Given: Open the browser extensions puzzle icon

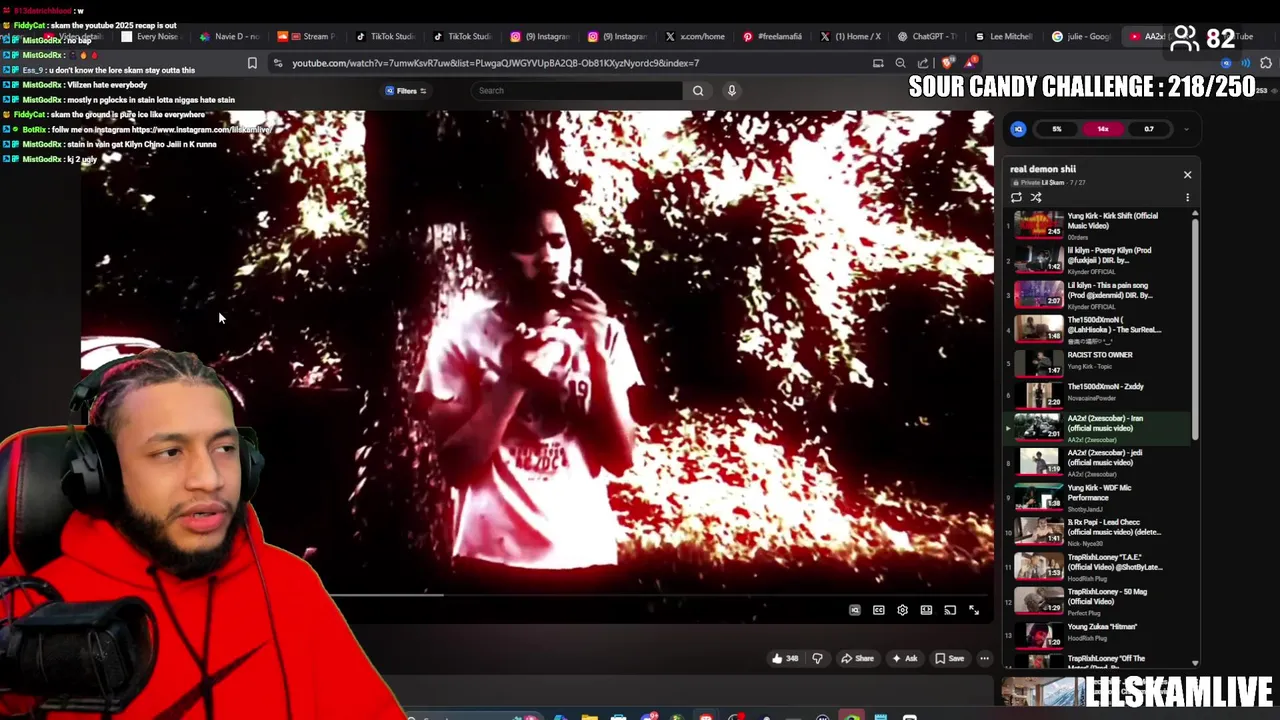Looking at the screenshot, I should pos(1266,63).
